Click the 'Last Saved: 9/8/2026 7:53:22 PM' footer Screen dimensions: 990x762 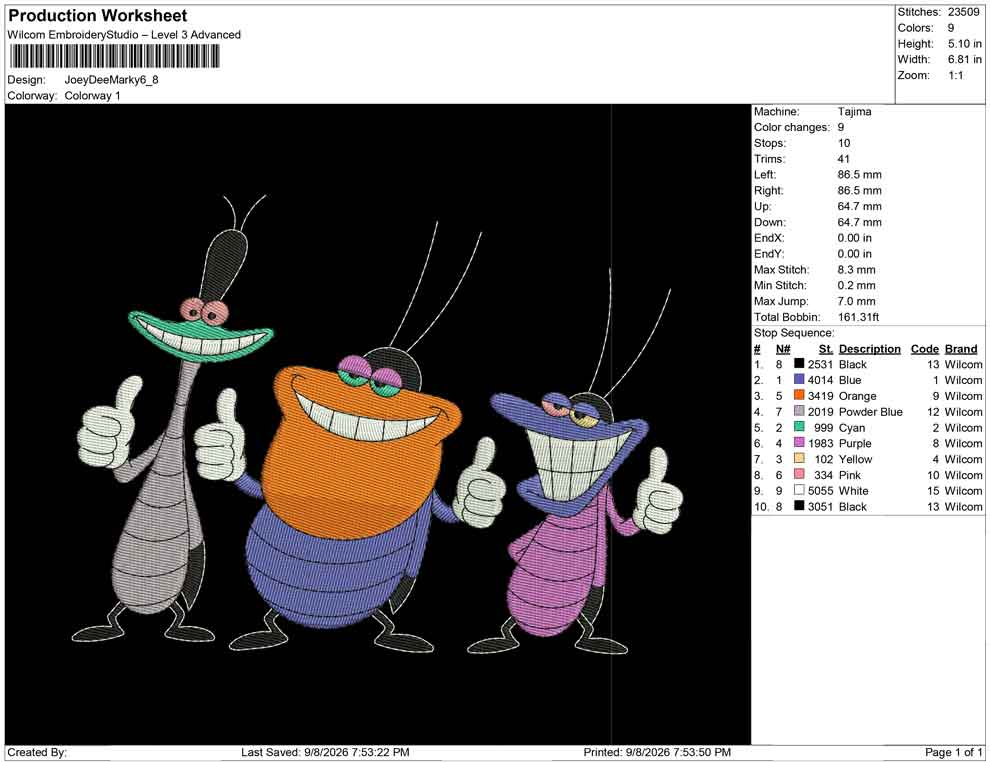pos(325,752)
